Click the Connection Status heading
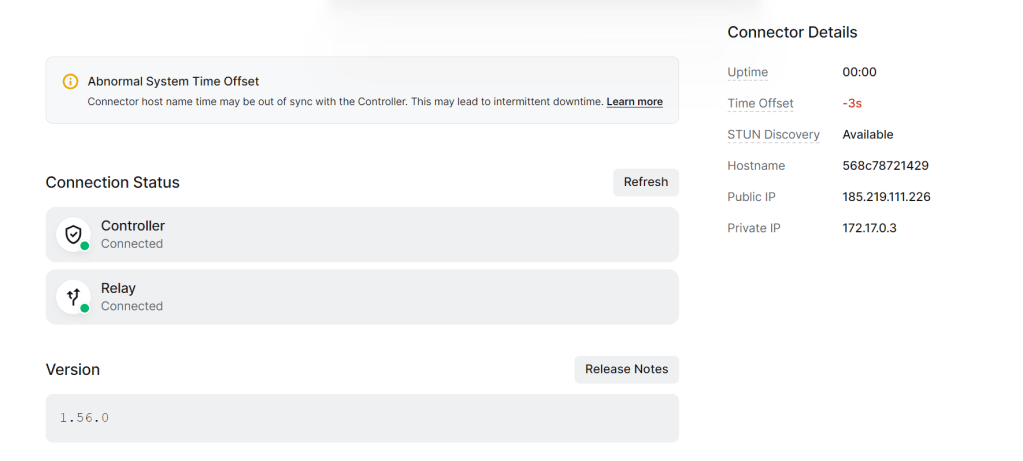The height and width of the screenshot is (461, 1023). point(112,183)
